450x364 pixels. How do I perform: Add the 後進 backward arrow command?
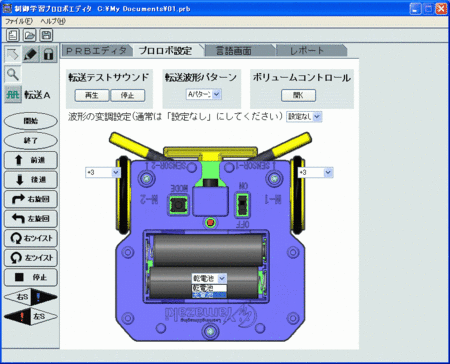pyautogui.click(x=31, y=180)
